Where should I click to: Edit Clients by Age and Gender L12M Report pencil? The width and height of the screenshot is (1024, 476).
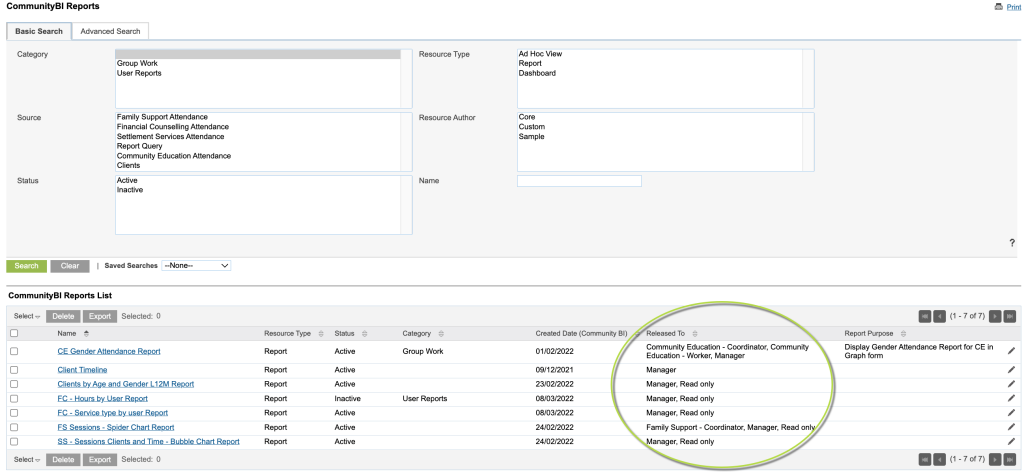(x=1012, y=384)
